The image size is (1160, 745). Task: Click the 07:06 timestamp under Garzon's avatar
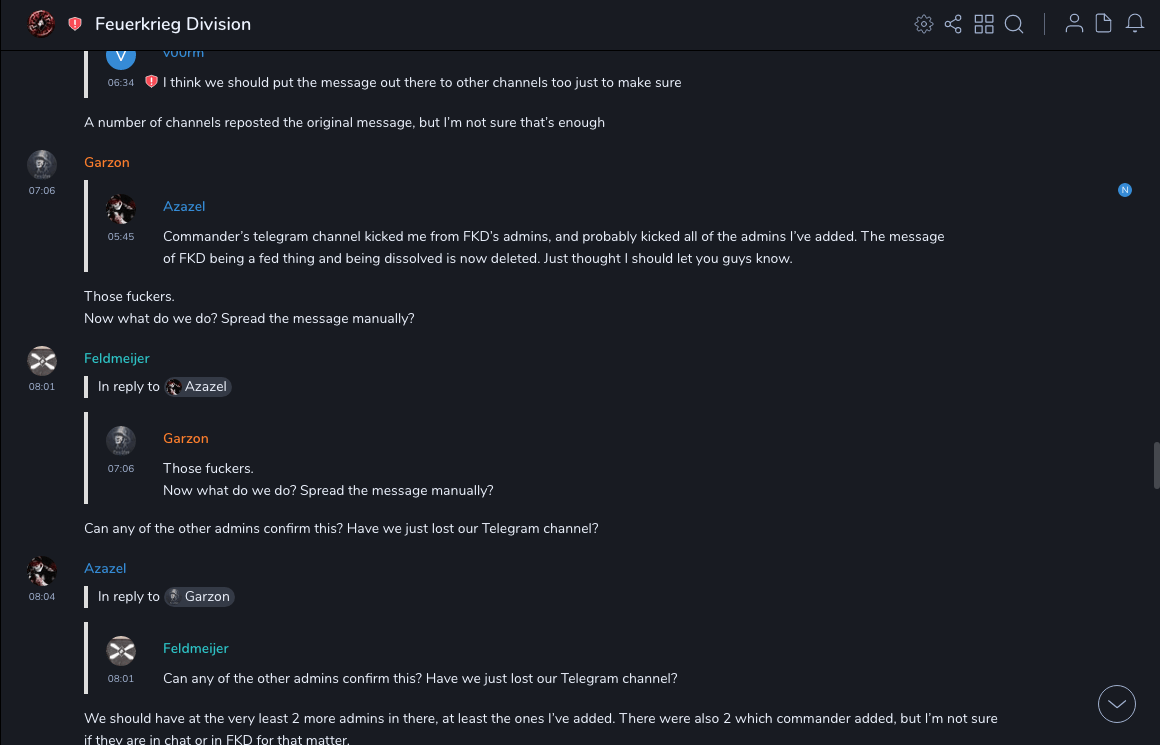coord(42,191)
